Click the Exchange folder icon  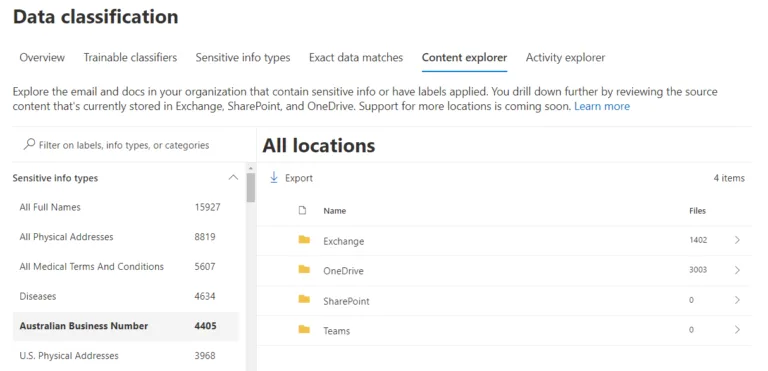(x=304, y=240)
